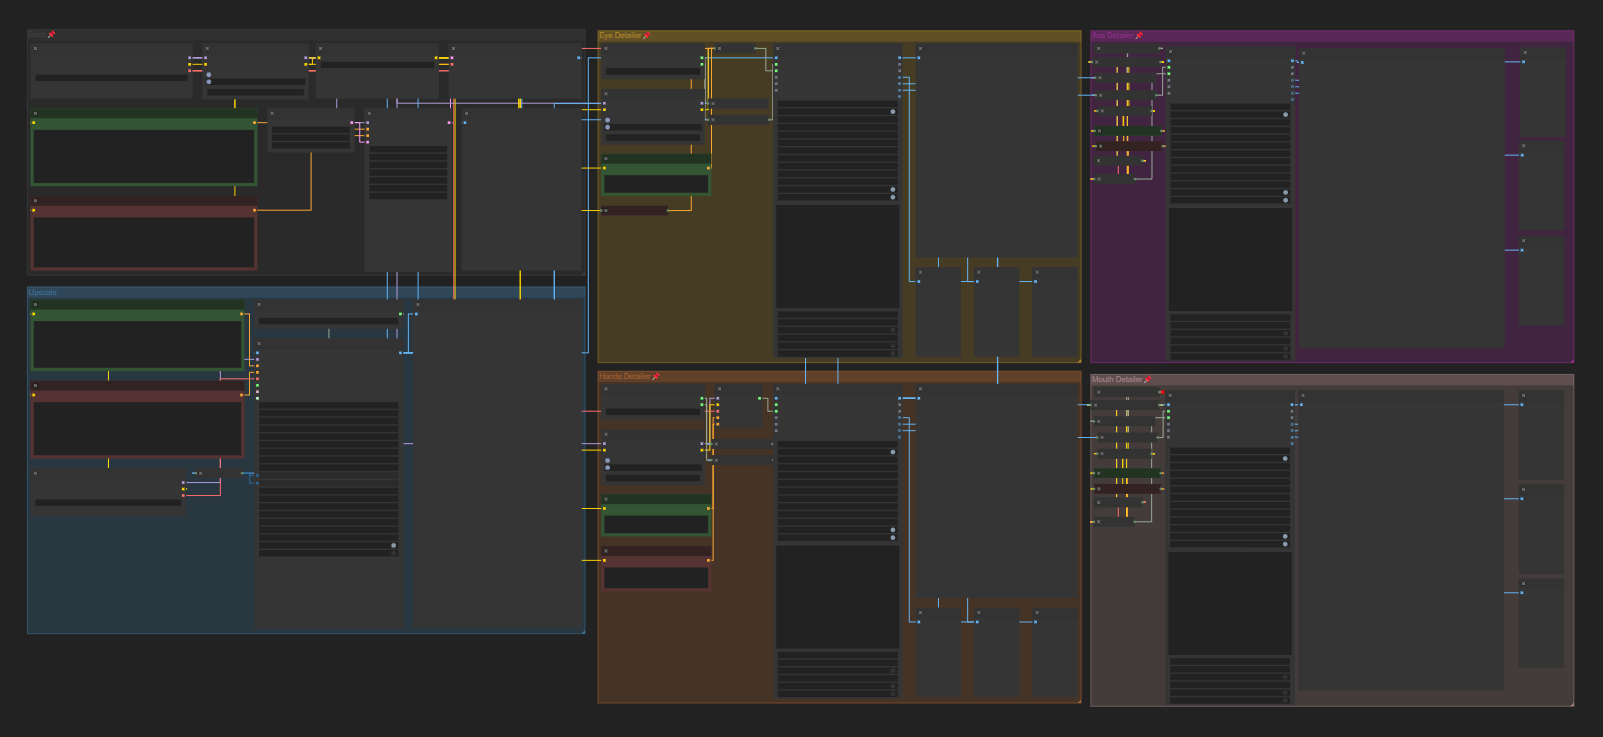Click the pin icon on the purple detailer group
1603x737 pixels.
1139,36
